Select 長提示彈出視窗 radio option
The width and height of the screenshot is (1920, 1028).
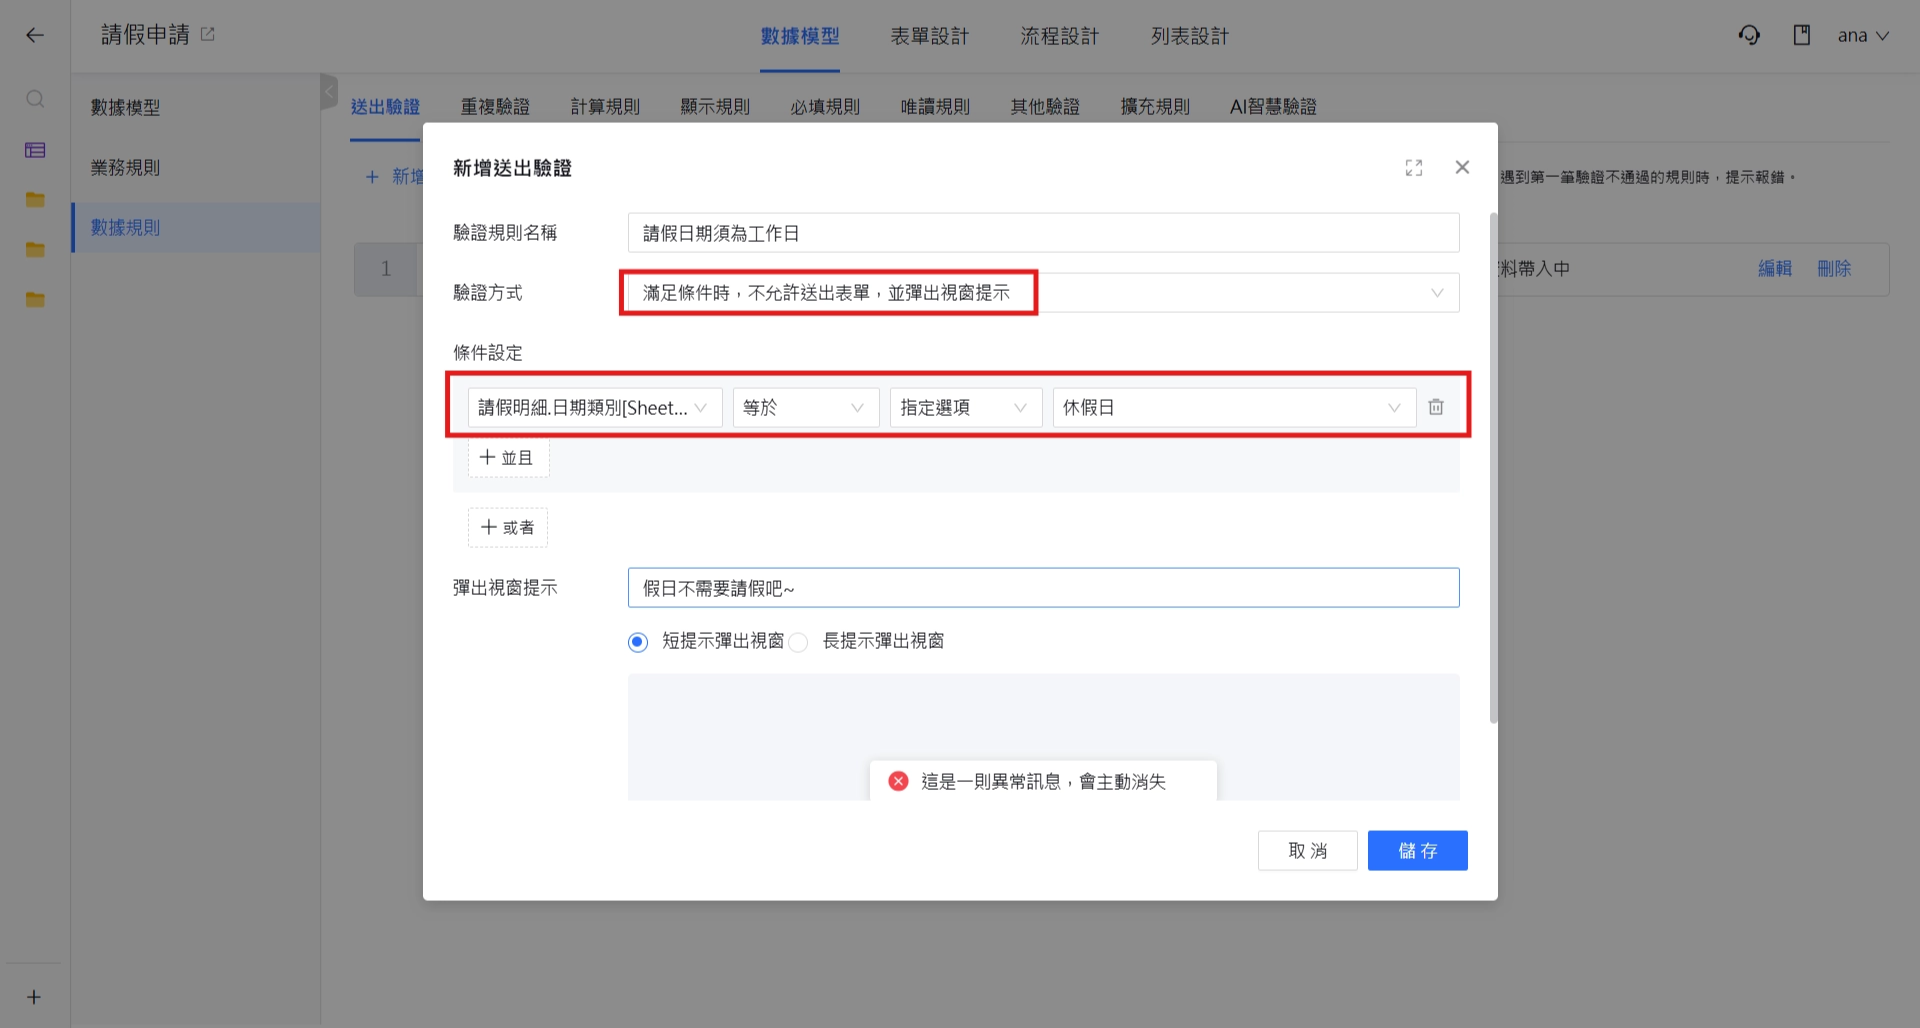coord(798,642)
